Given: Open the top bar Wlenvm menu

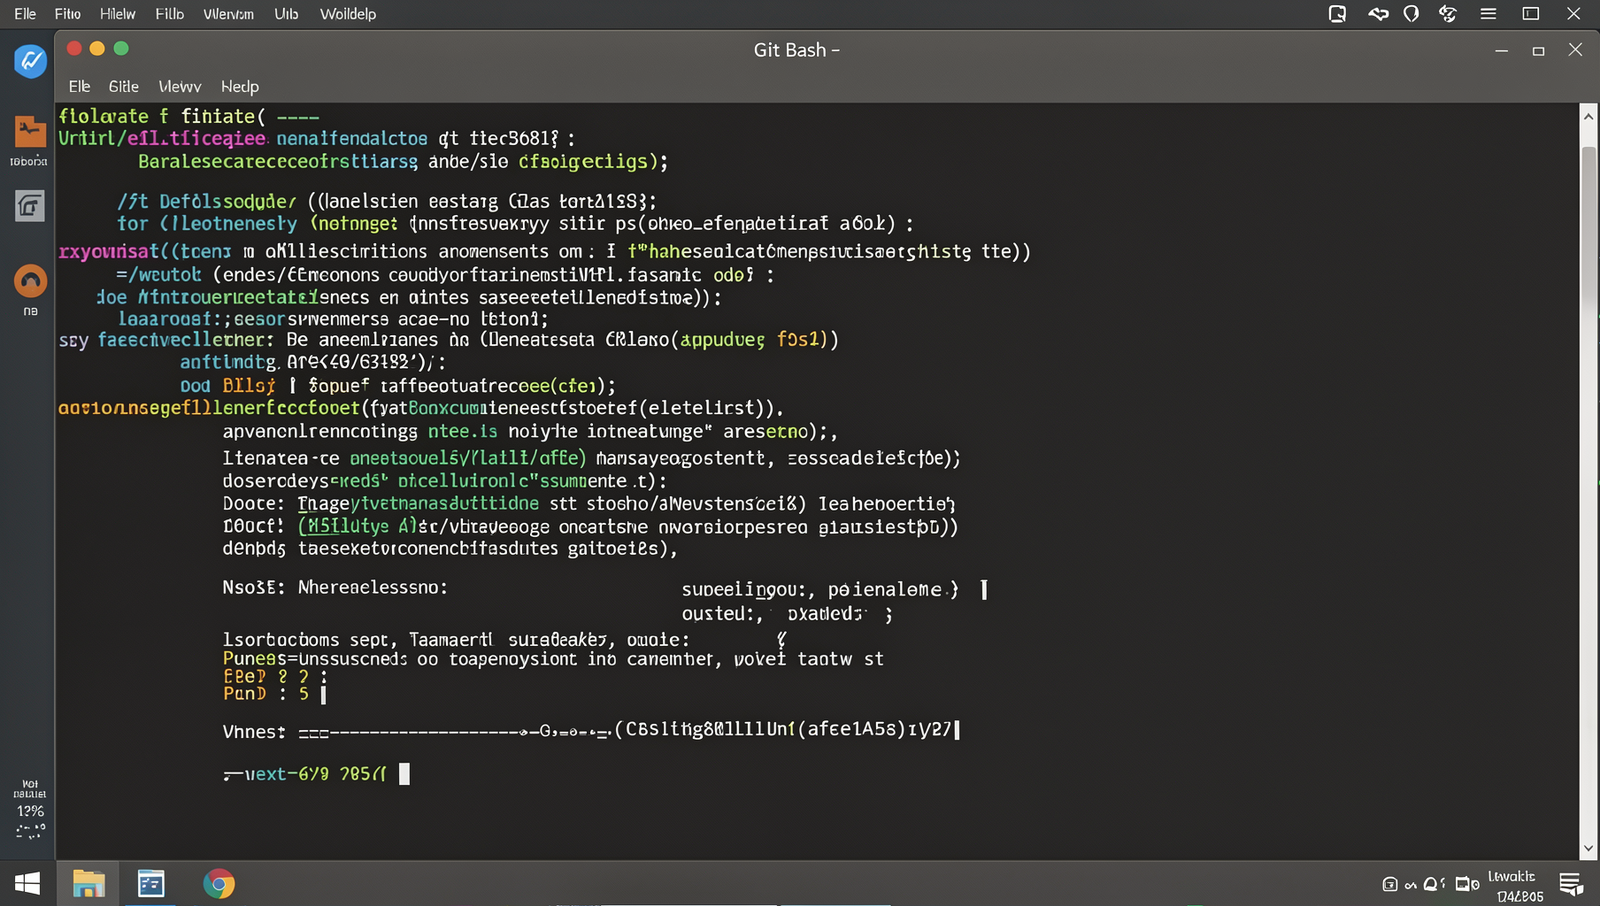Looking at the screenshot, I should pos(228,14).
